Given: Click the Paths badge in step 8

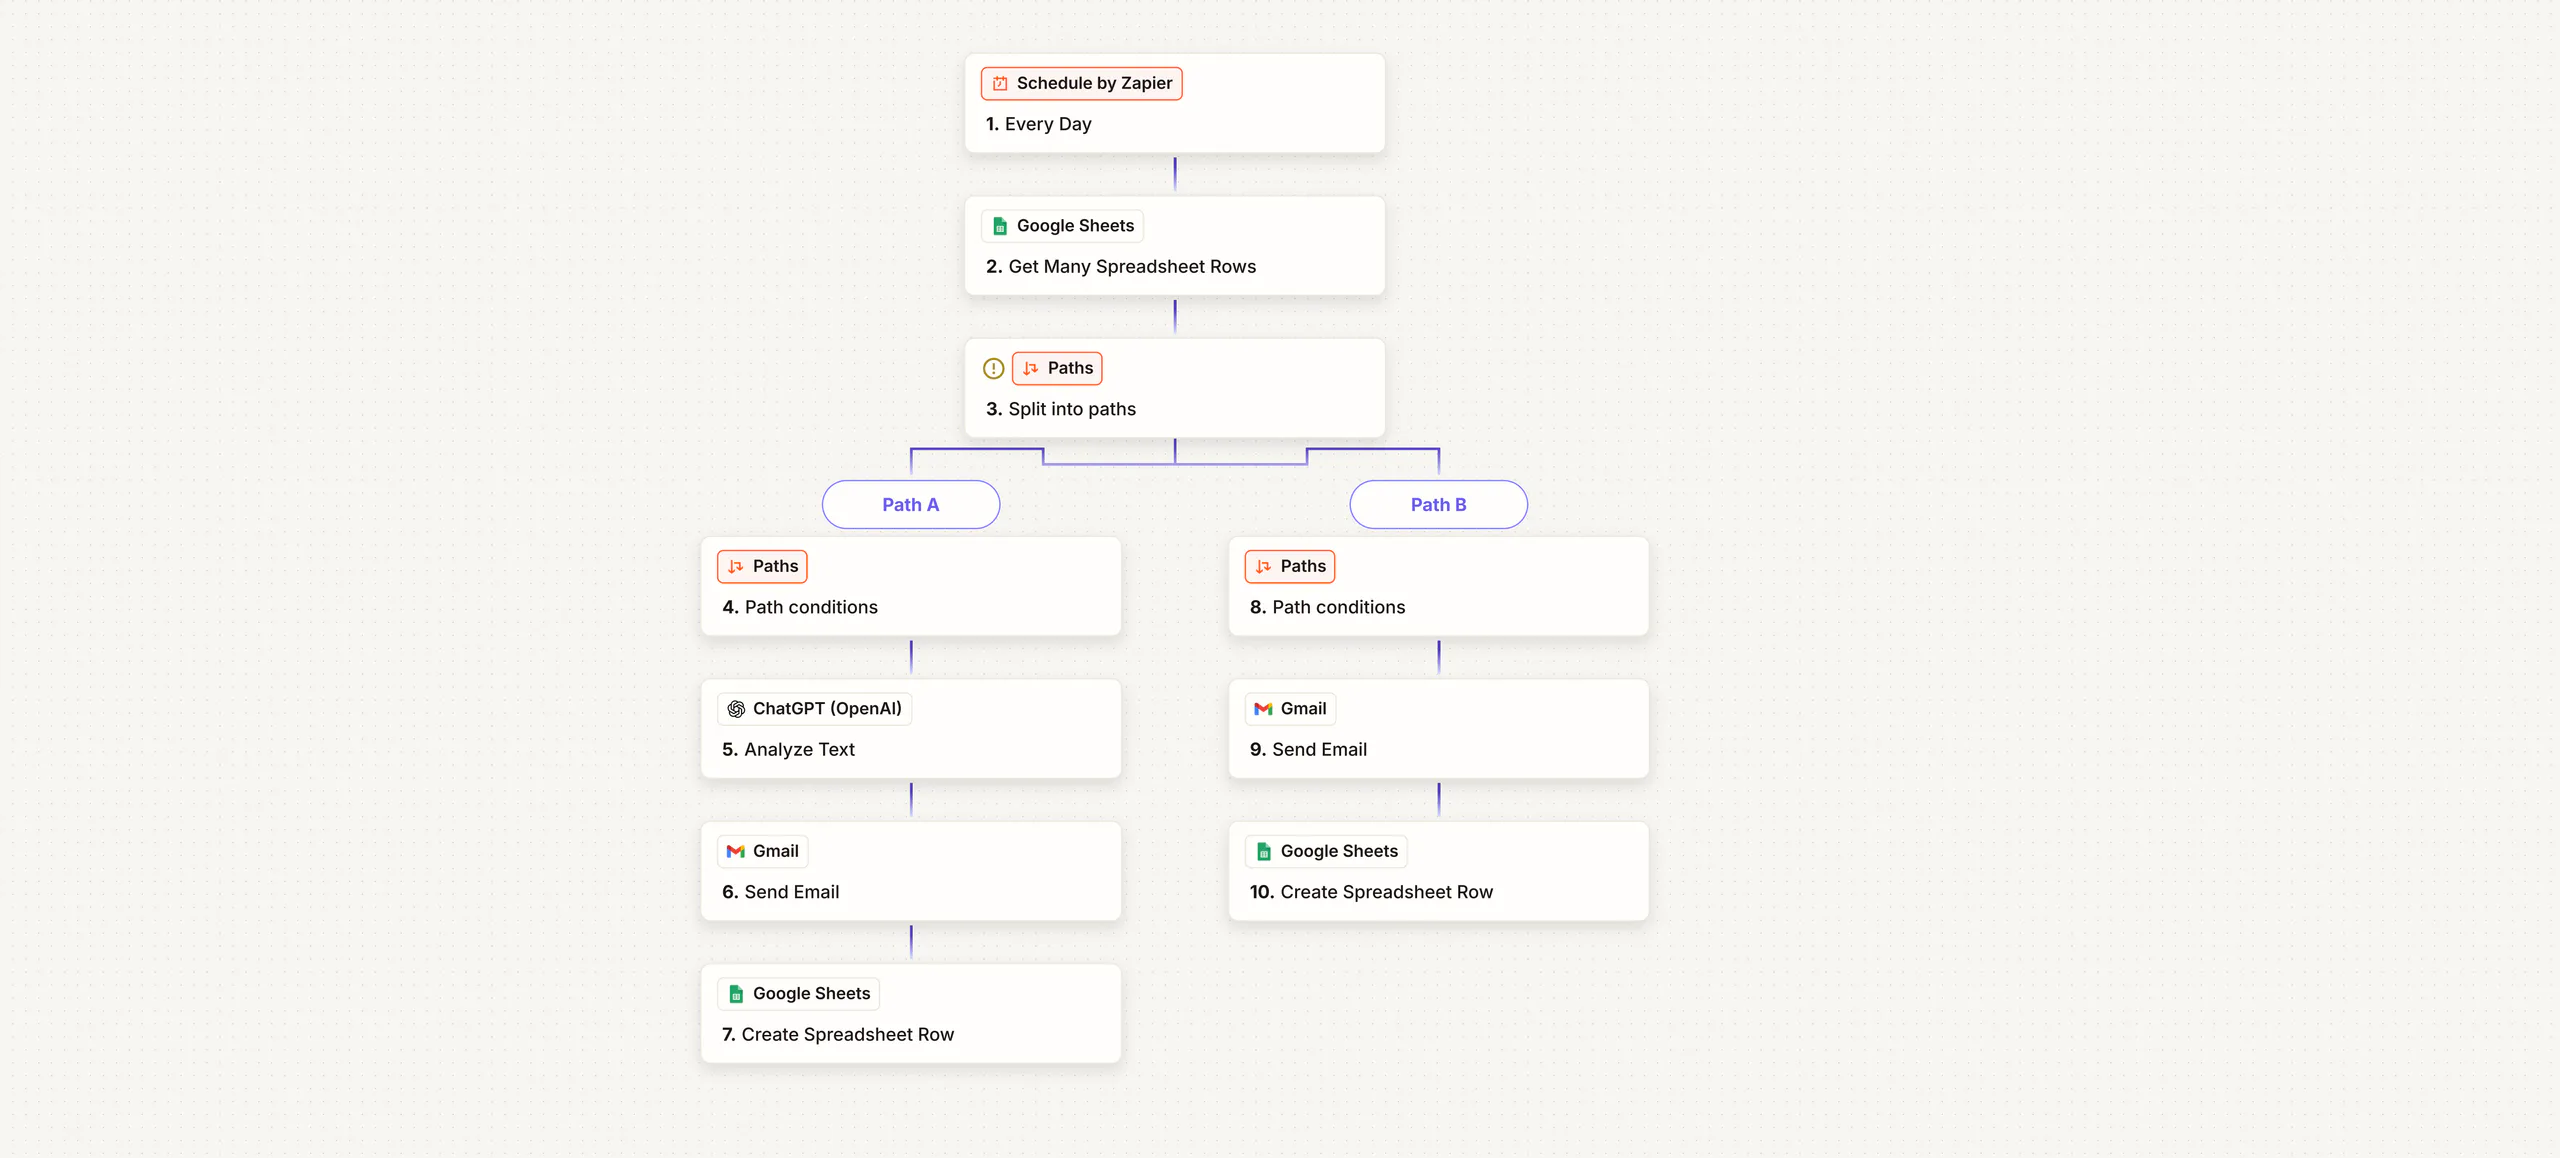Looking at the screenshot, I should 1290,567.
